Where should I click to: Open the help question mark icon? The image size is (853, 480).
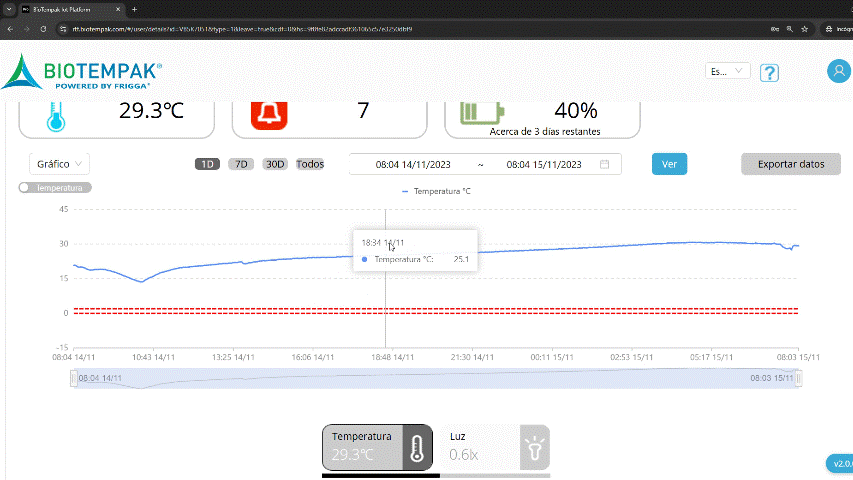click(769, 73)
